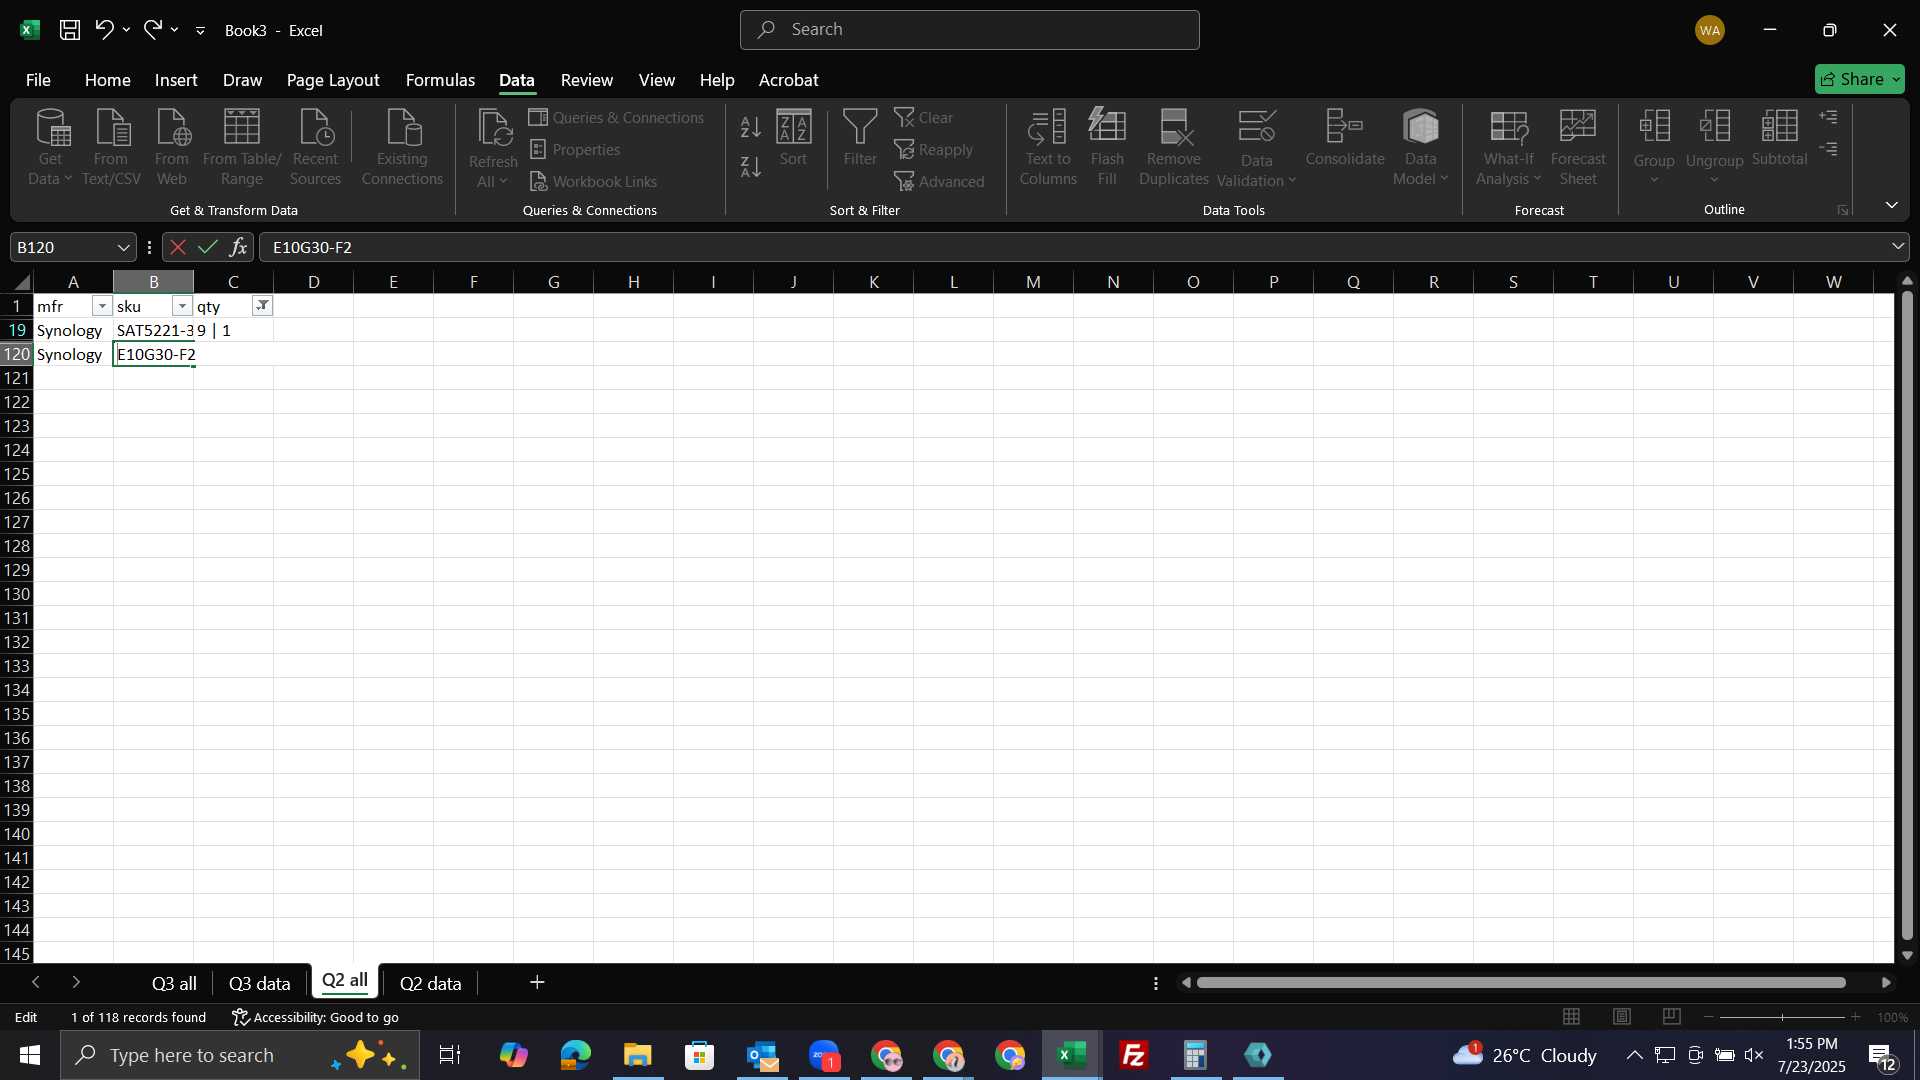
Task: Switch to the Review tab
Action: click(587, 80)
